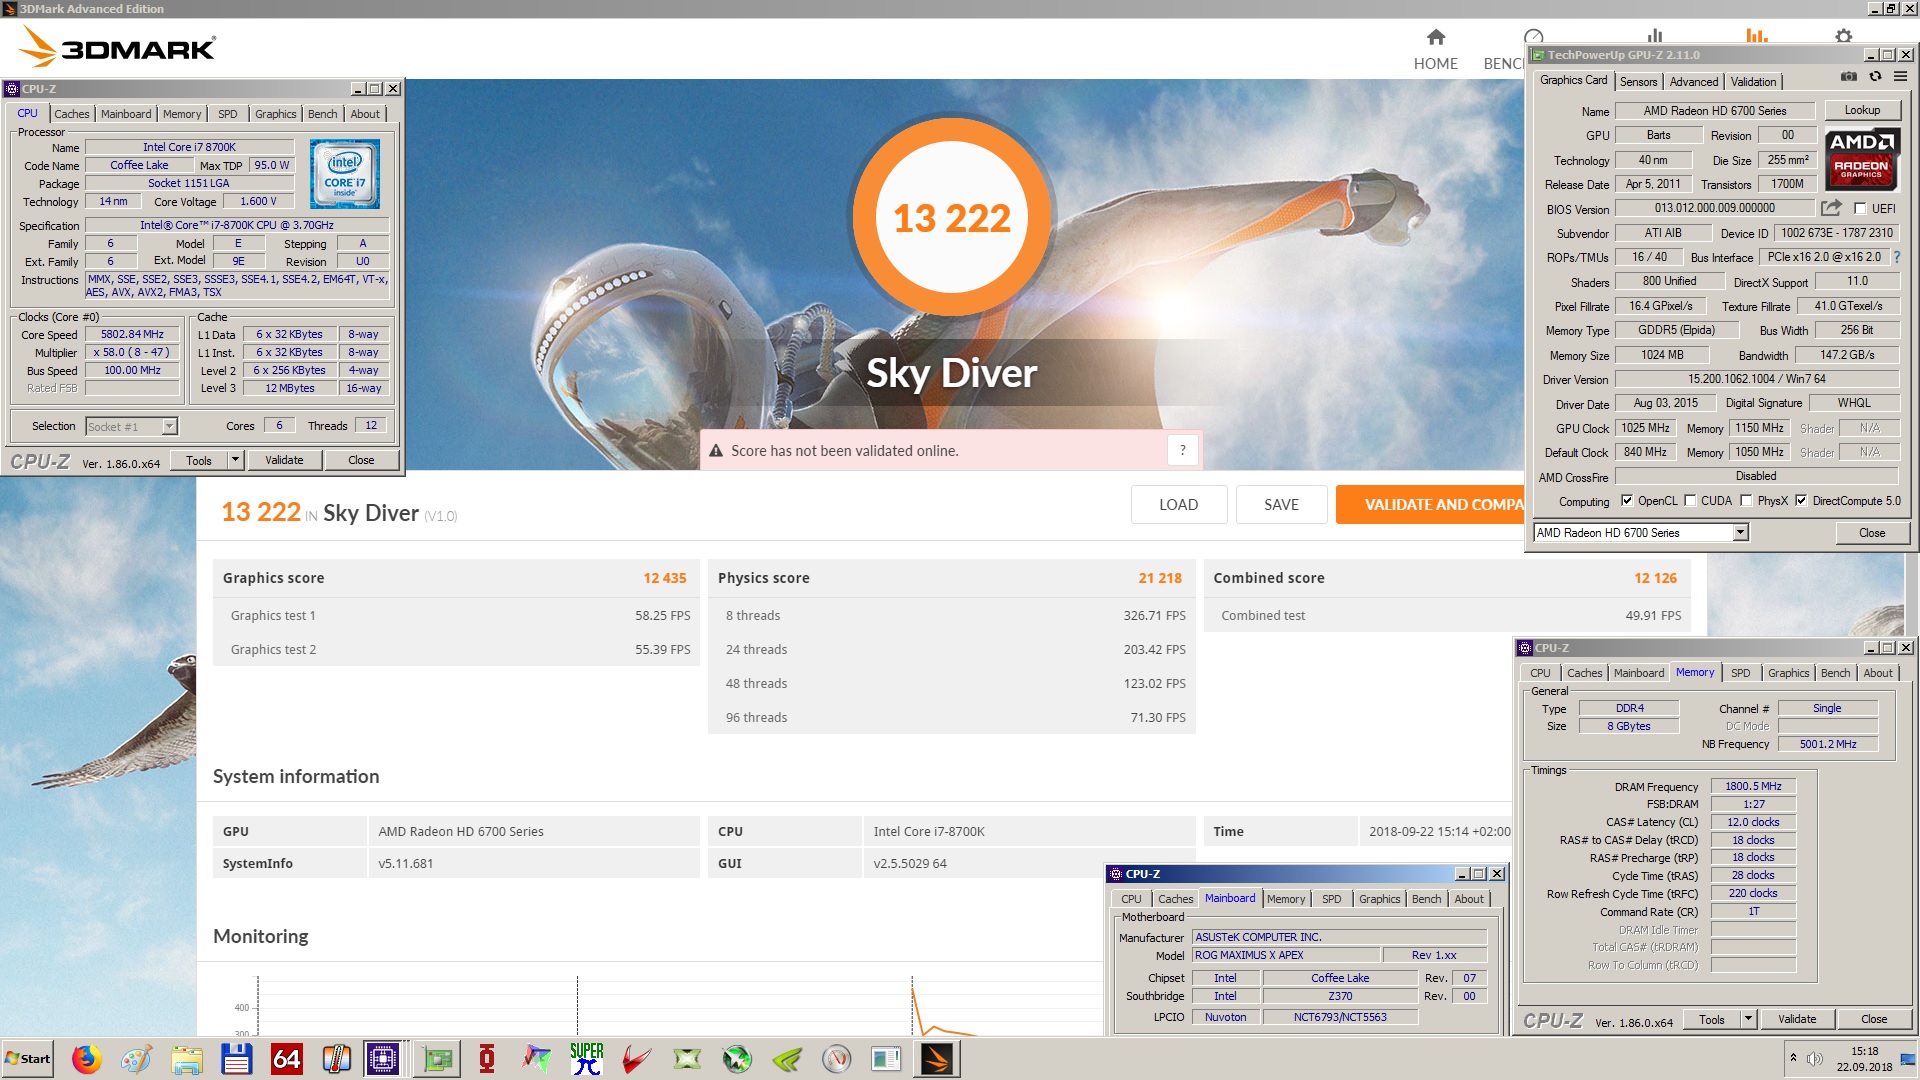Click Validate in top-left CPU-Z window
1920x1080 pixels.
pos(284,460)
